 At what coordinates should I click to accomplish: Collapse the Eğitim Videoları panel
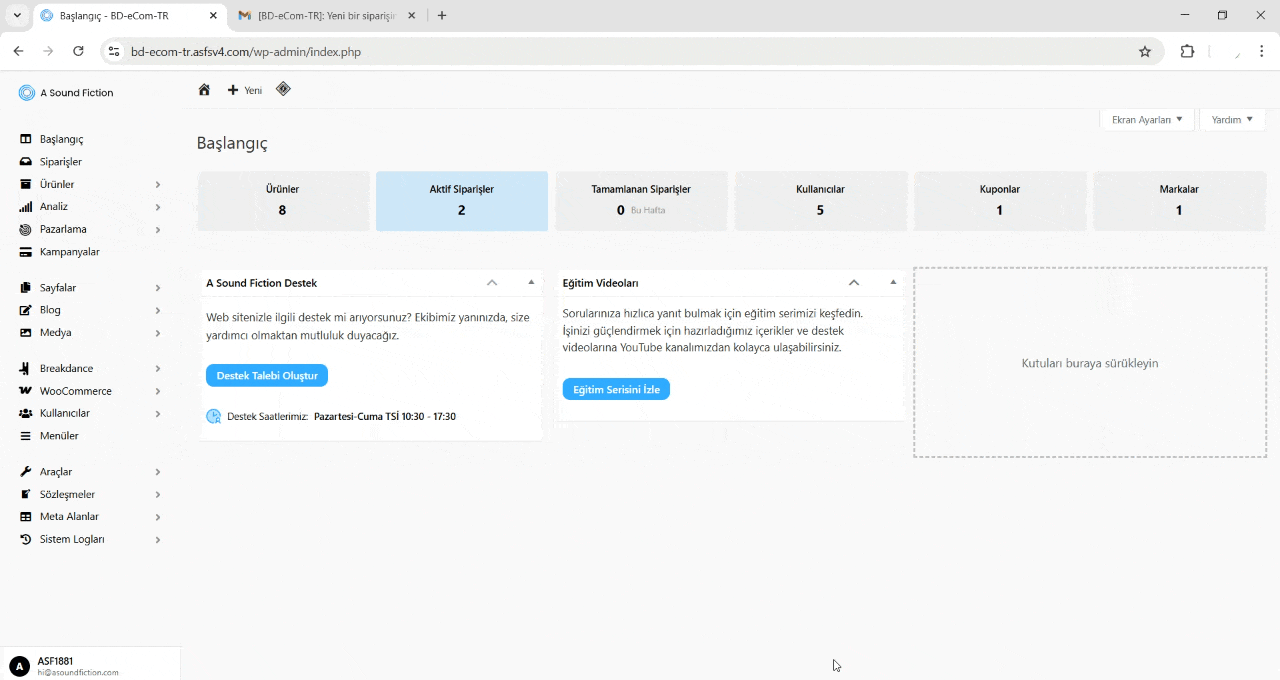854,283
